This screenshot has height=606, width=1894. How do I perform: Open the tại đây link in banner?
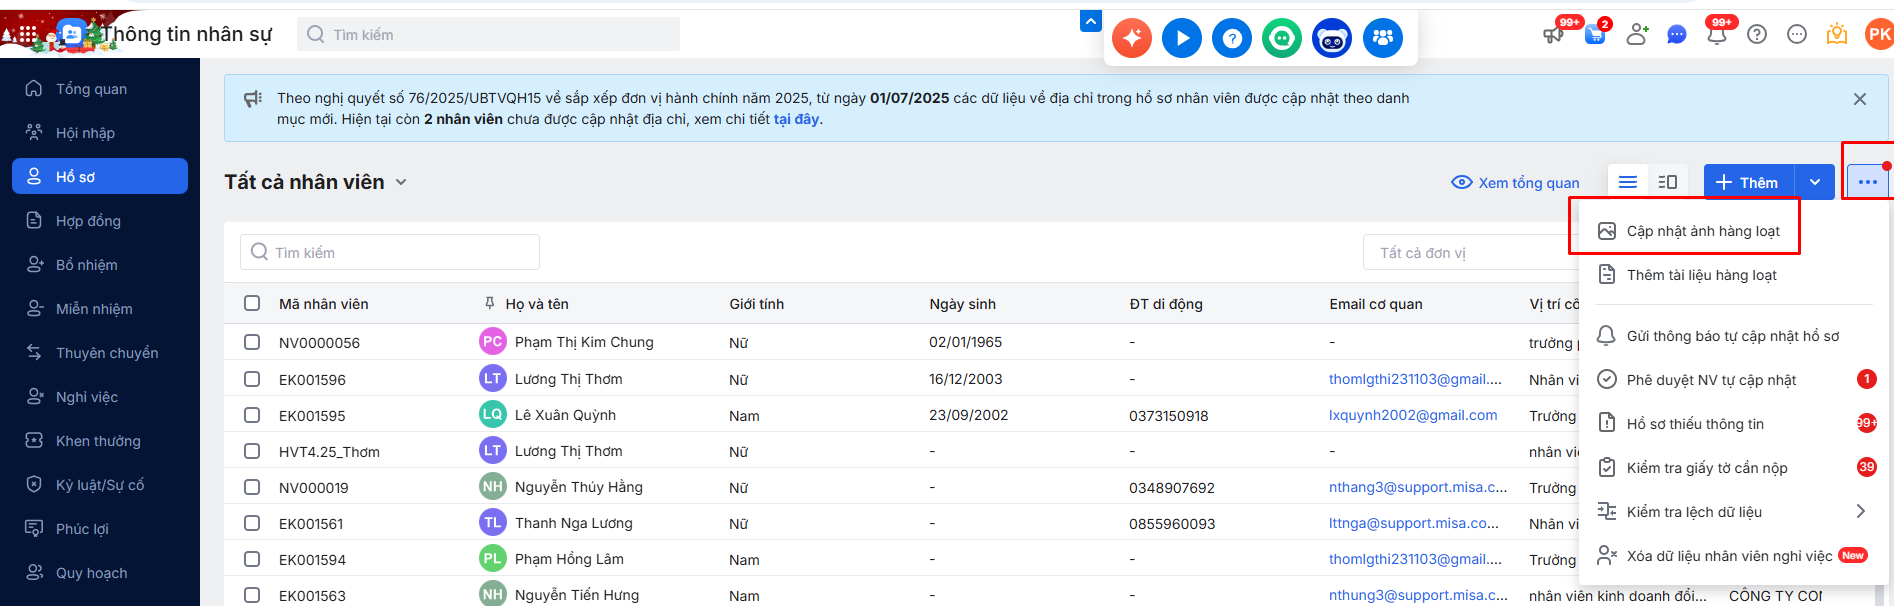pyautogui.click(x=796, y=119)
